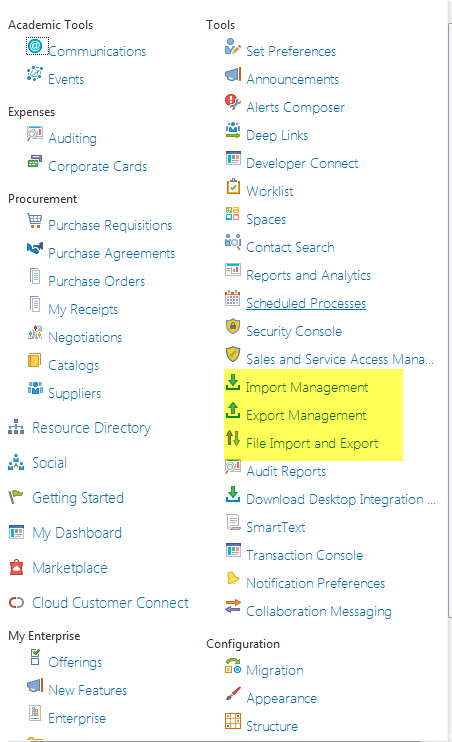Click the Cloud Customer Connect icon

click(x=16, y=602)
